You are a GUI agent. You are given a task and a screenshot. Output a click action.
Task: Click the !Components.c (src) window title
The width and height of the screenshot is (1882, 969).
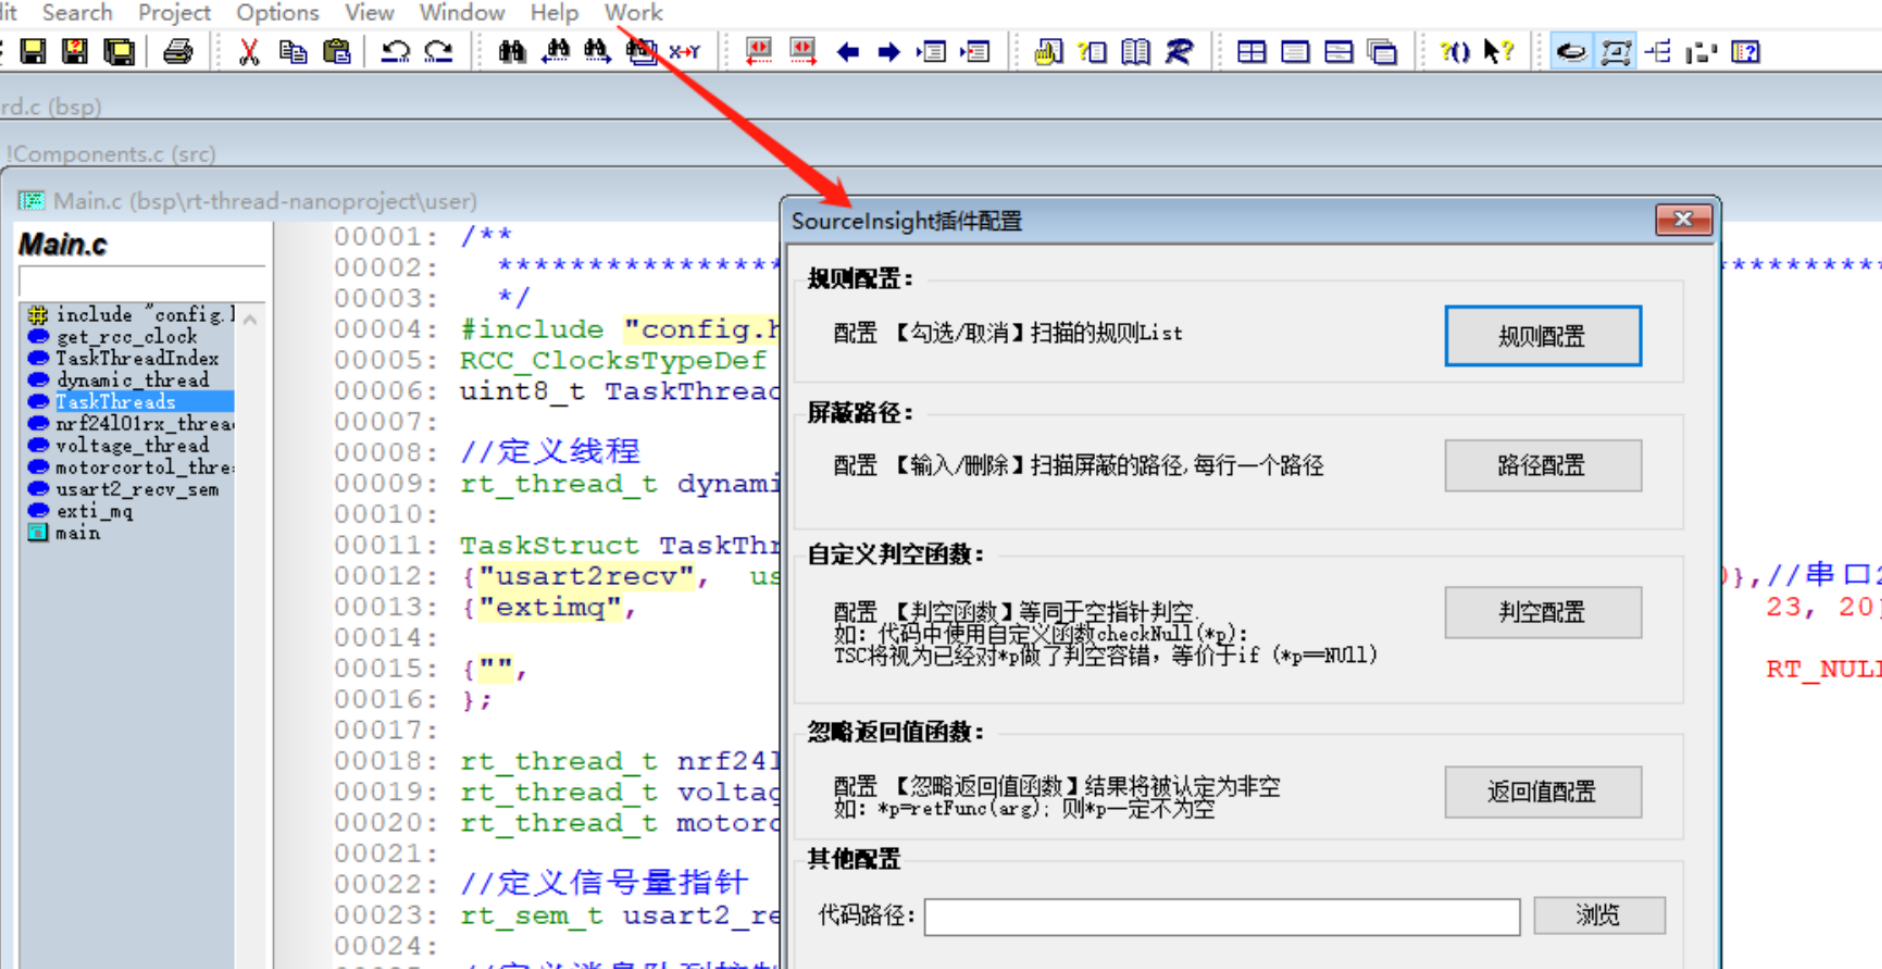coord(111,154)
